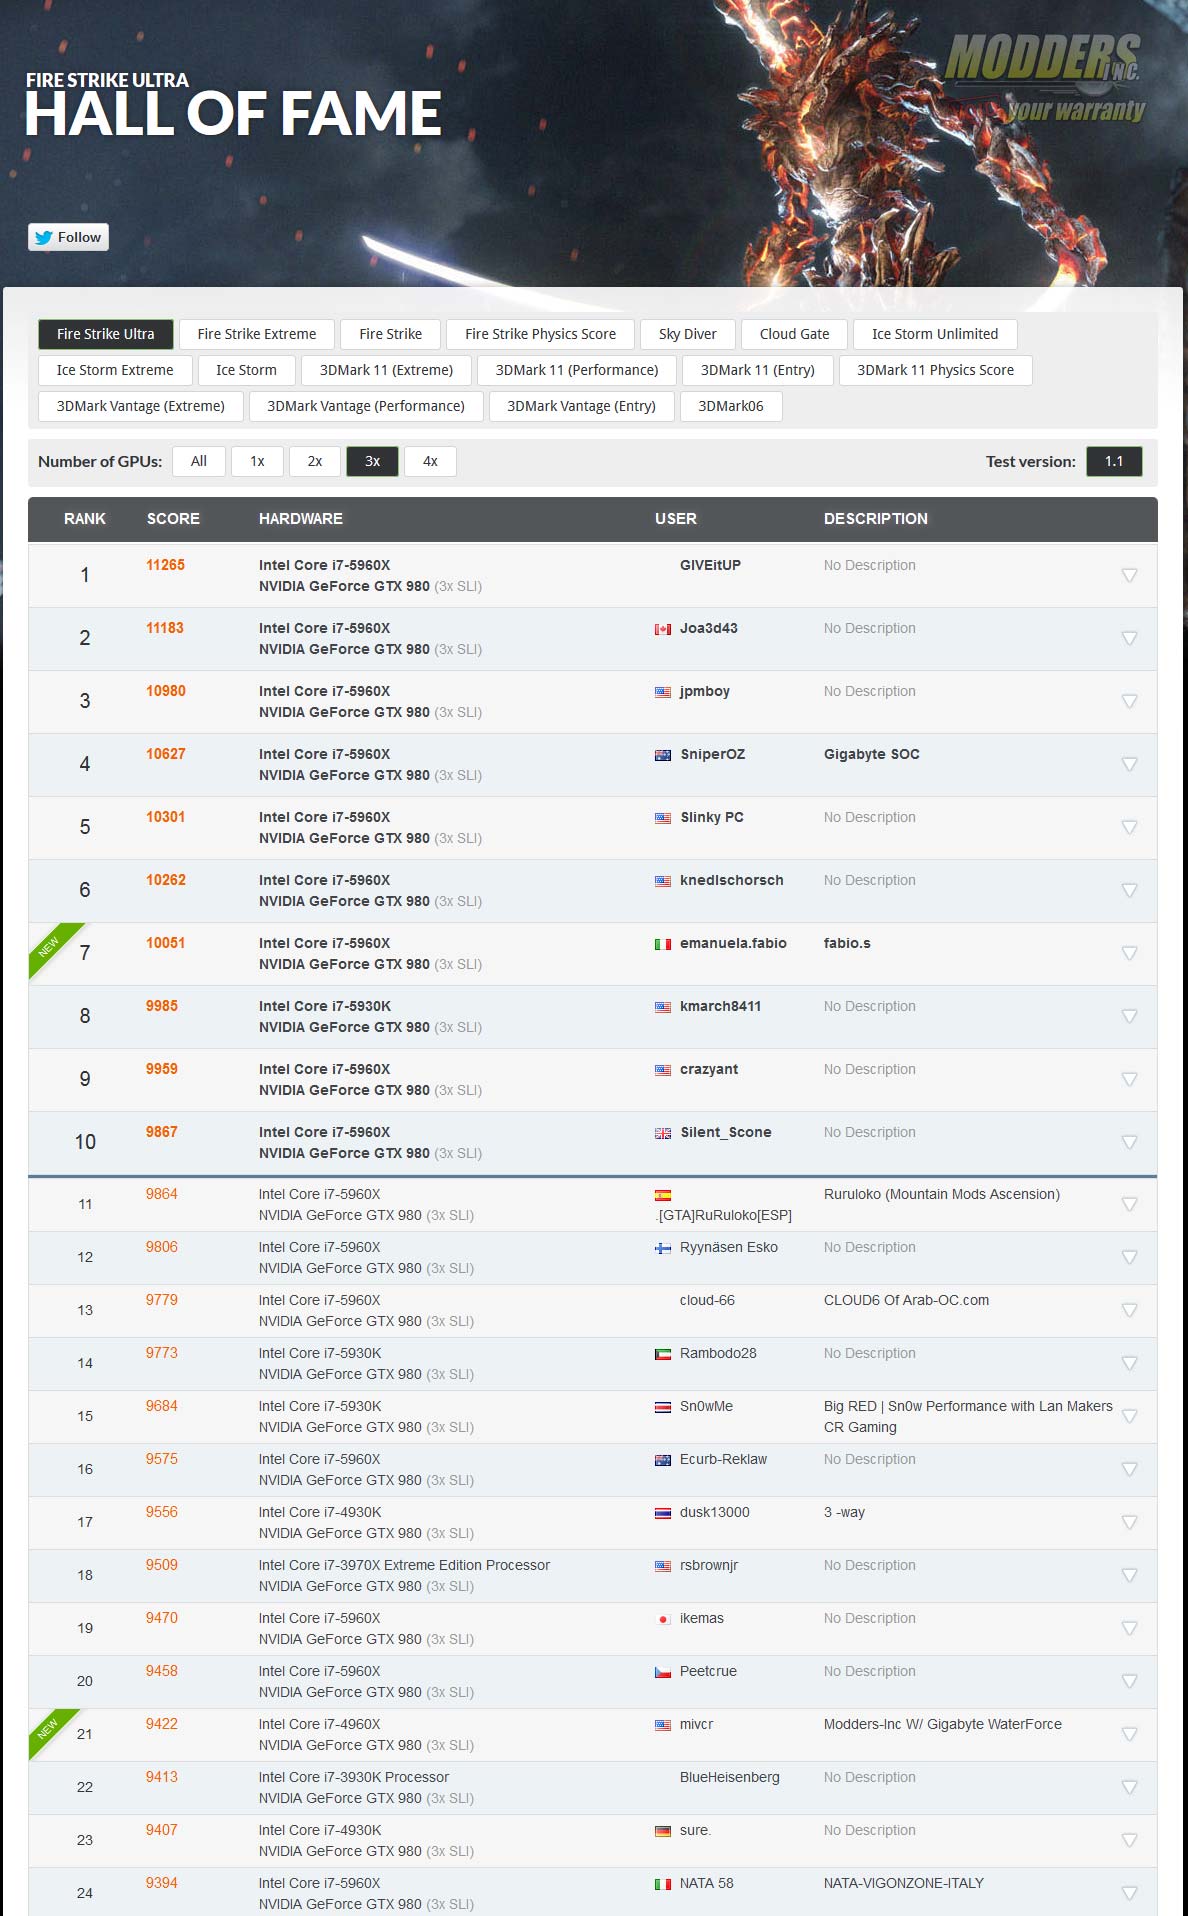
Task: Click the UK flag beside Silent_Scone
Action: (x=663, y=1133)
